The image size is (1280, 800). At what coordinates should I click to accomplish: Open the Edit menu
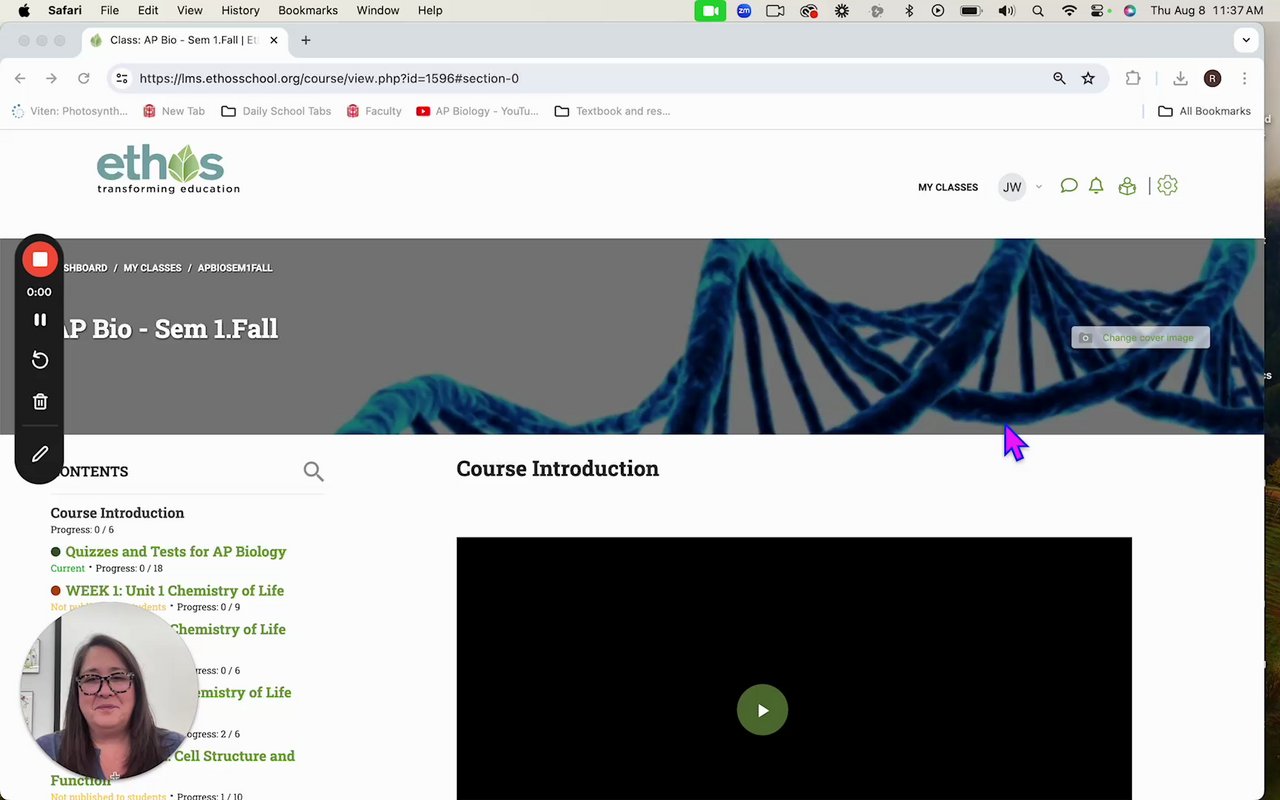pyautogui.click(x=148, y=10)
